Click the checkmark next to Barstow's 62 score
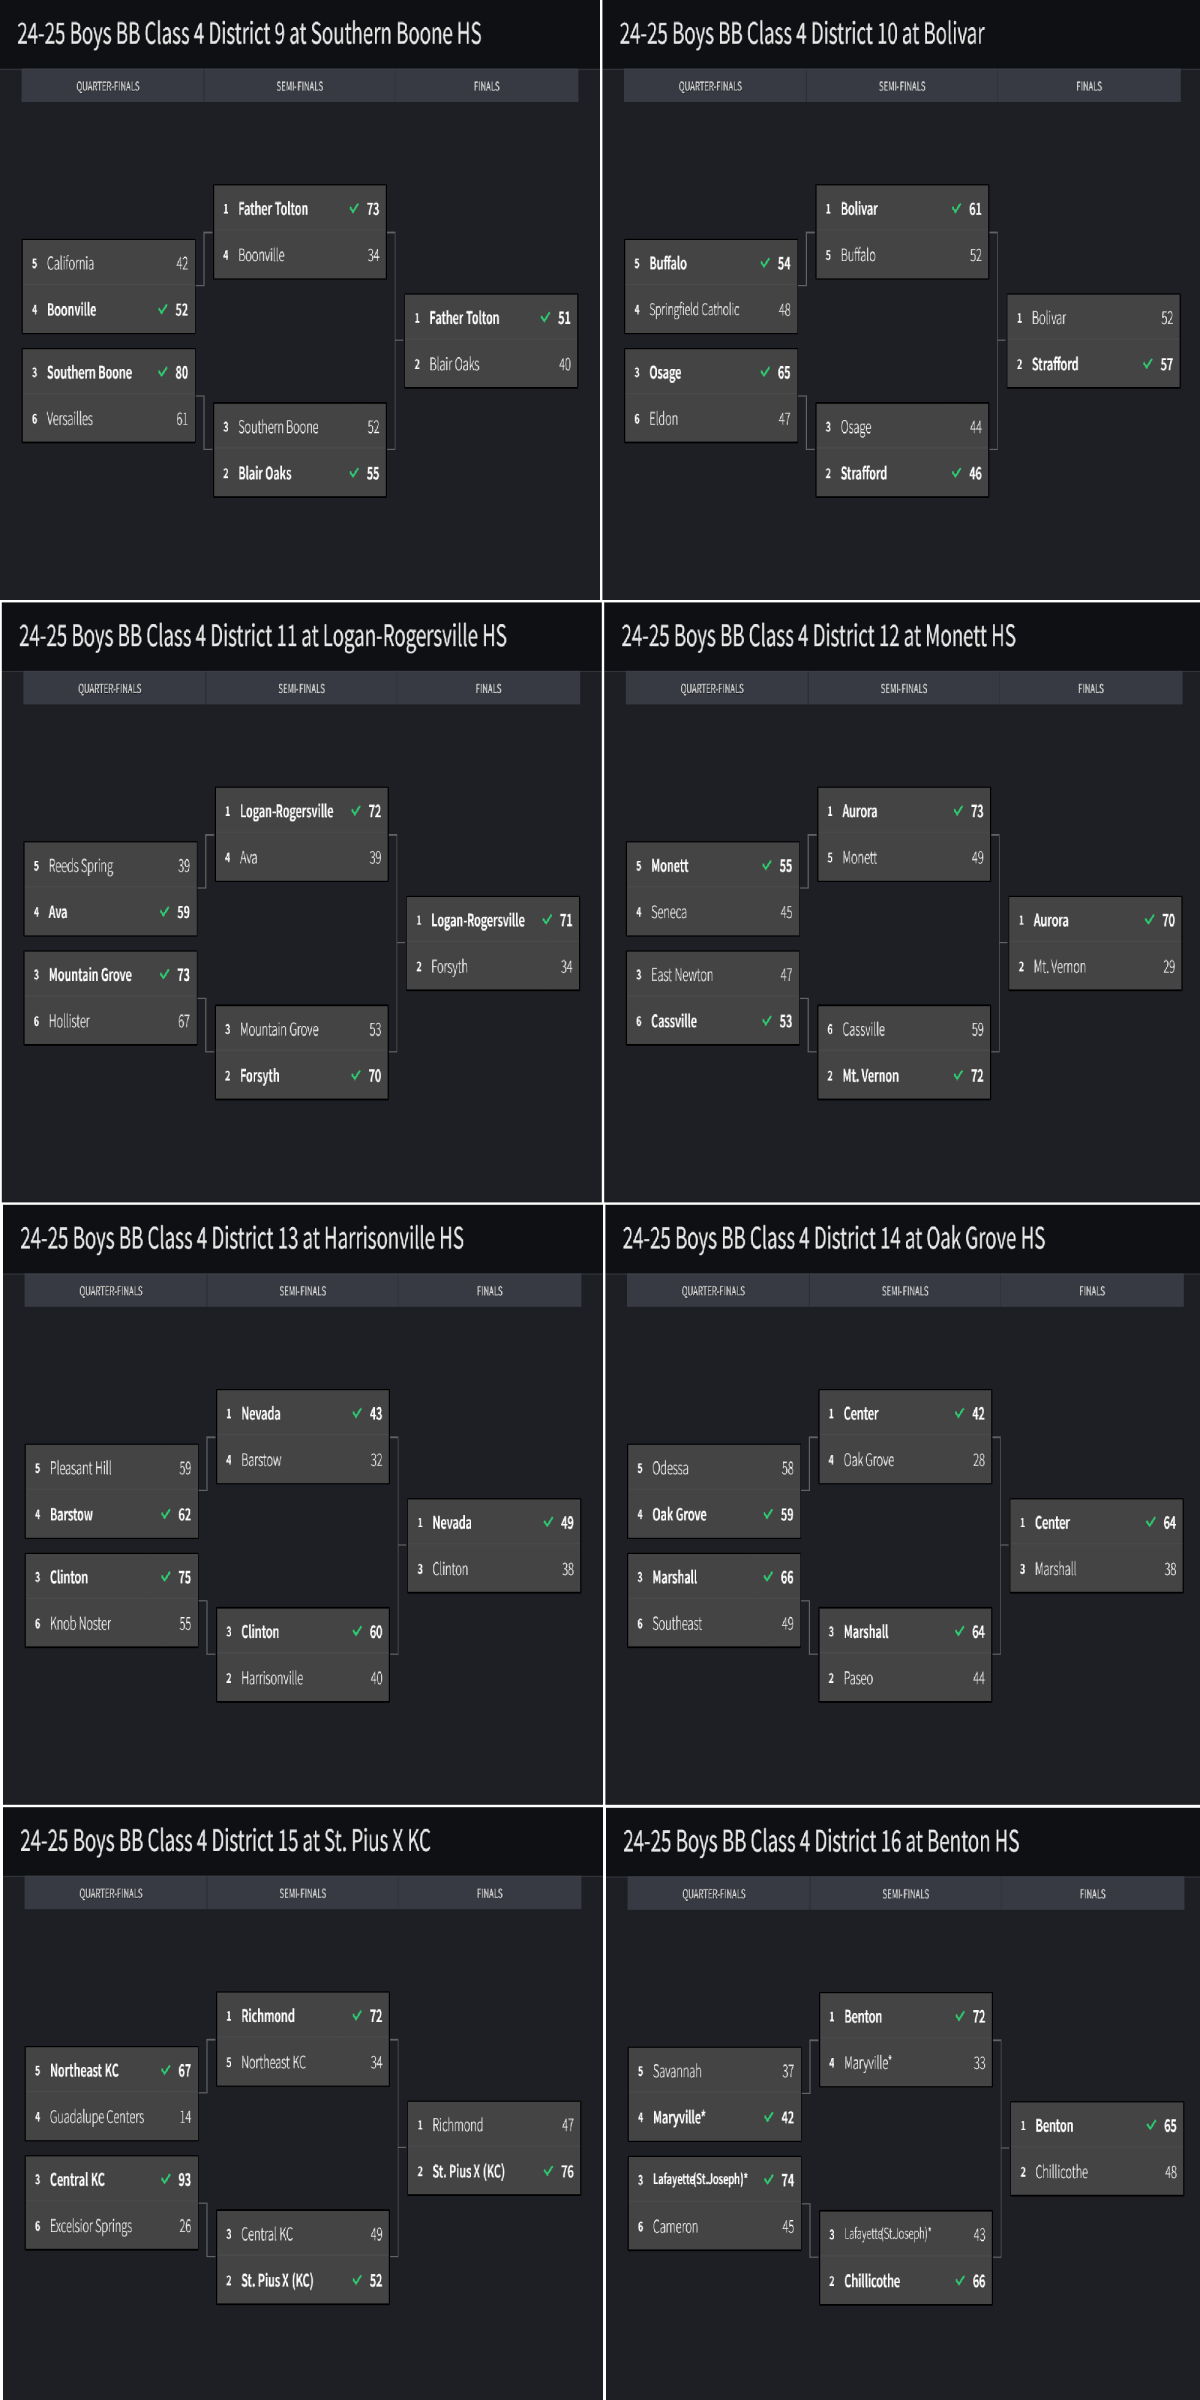 [166, 1514]
